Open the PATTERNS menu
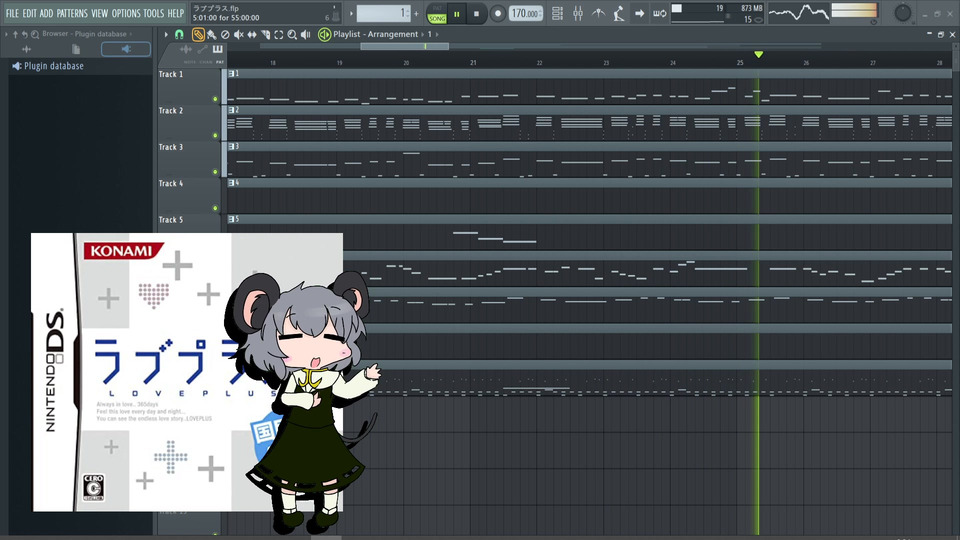The width and height of the screenshot is (960, 540). pyautogui.click(x=72, y=13)
